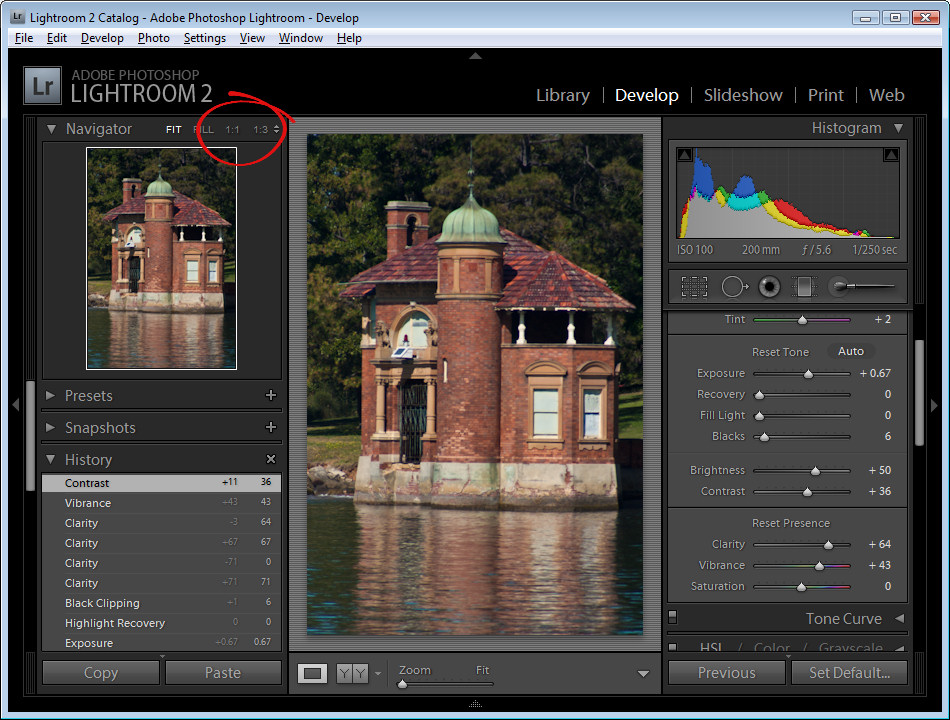Click the Exposure slider handle
Screen dimensions: 950x720
808,374
